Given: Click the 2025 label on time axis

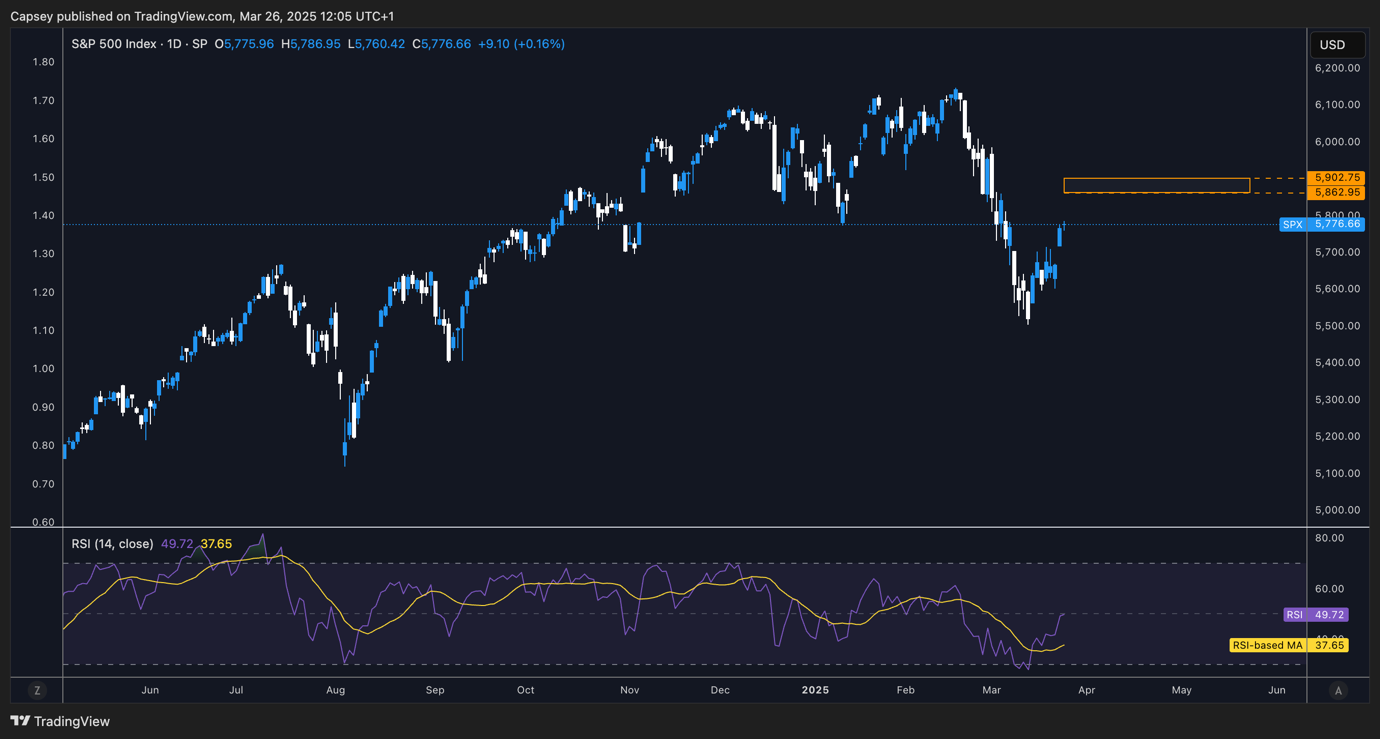Looking at the screenshot, I should [815, 690].
